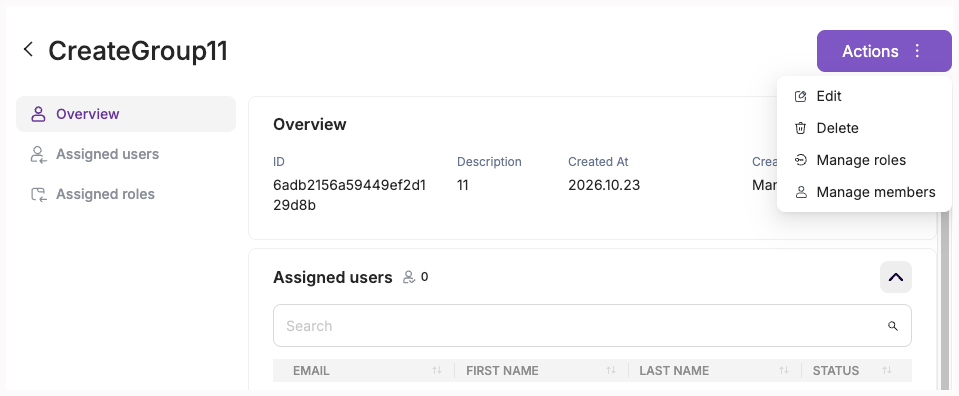Click the Created At date 2026.10.23
Viewport: 959px width, 396px height.
click(604, 185)
